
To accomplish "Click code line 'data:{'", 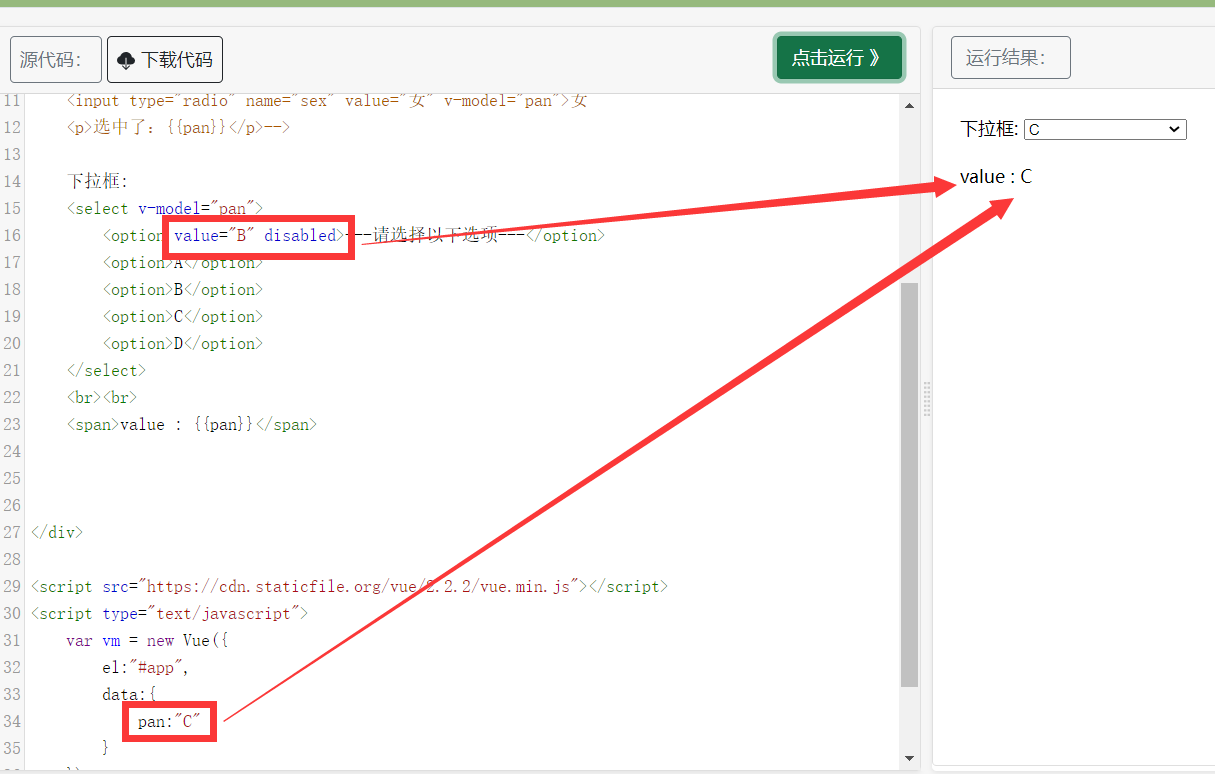I will point(129,694).
